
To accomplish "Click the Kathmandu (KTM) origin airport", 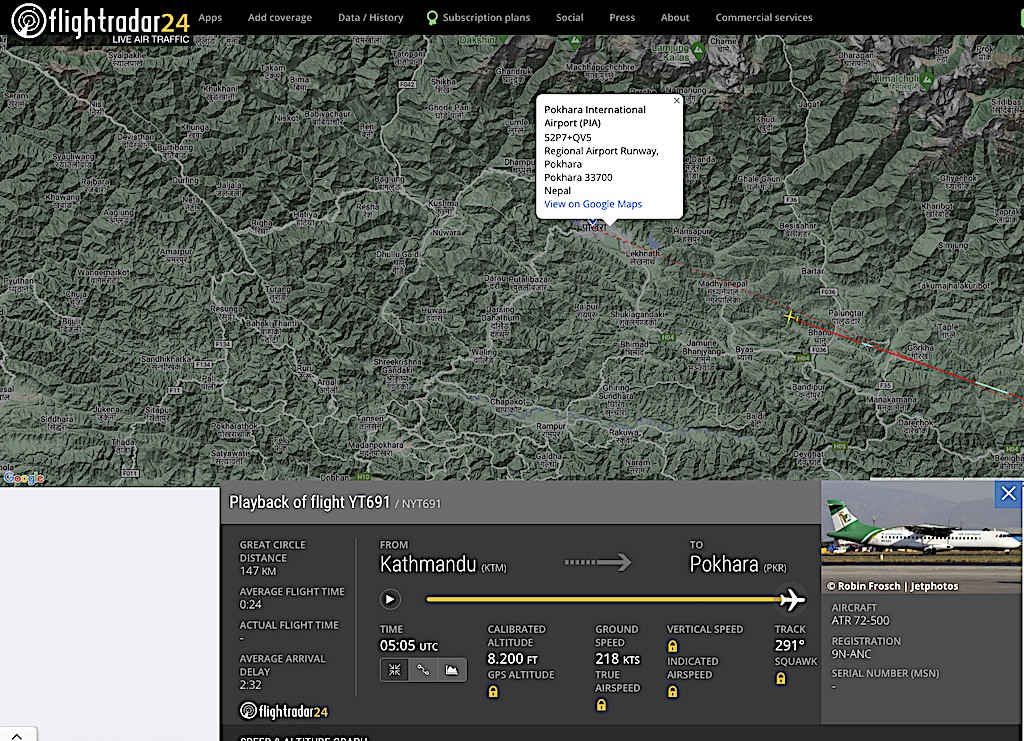I will tap(443, 564).
